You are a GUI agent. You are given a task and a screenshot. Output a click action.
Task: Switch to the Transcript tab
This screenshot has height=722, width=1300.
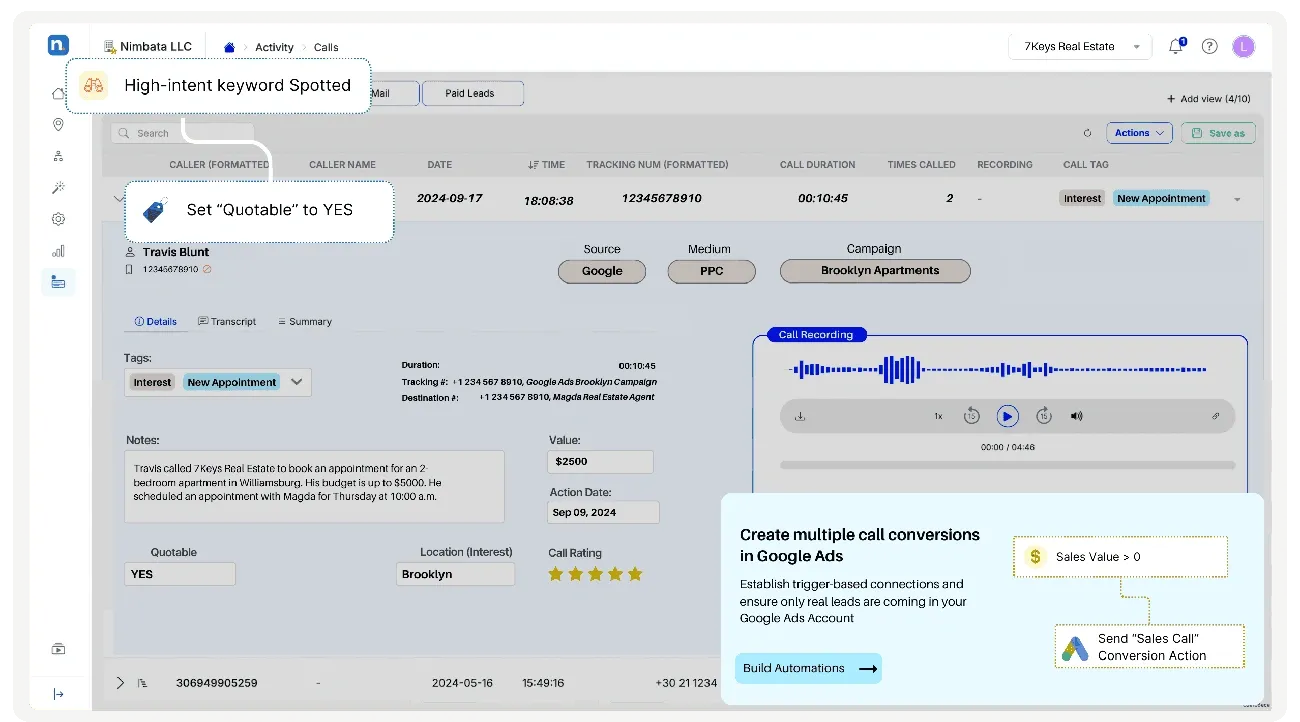pyautogui.click(x=227, y=322)
